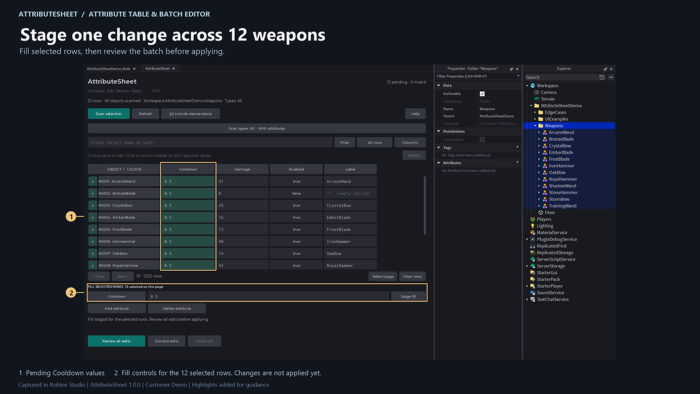The width and height of the screenshot is (700, 394).
Task: Deselect the row #0007 OakBow checkbox
Action: [92, 253]
